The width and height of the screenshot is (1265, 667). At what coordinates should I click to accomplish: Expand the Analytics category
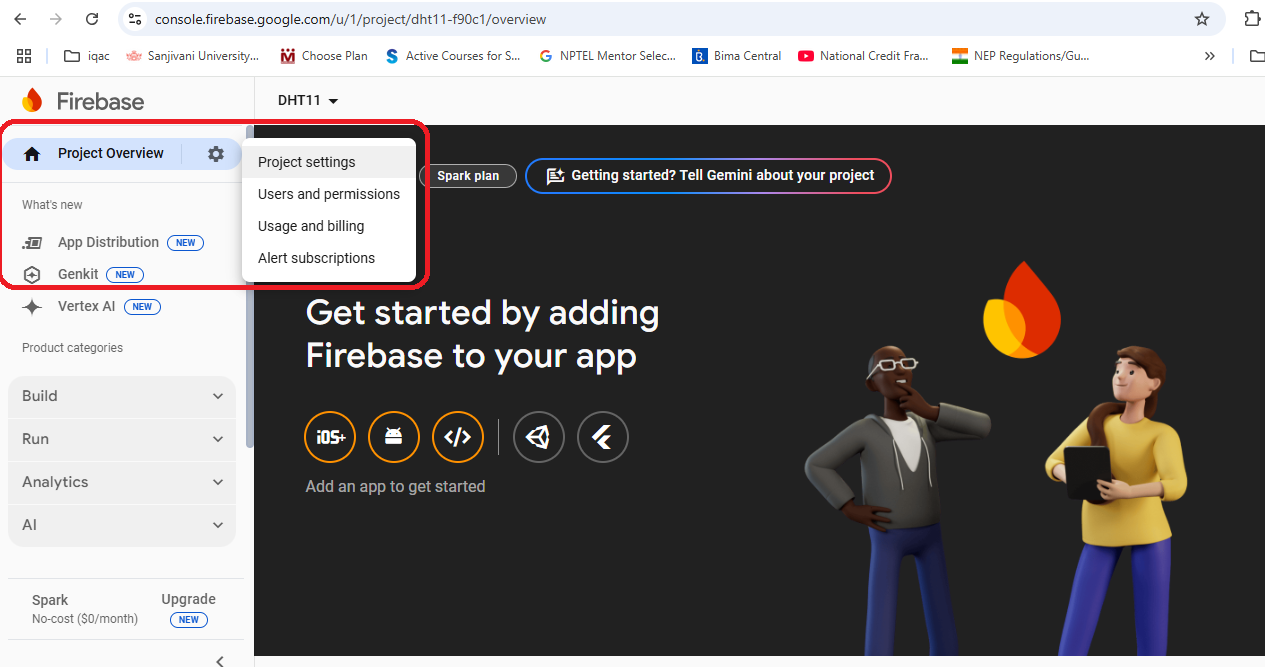pos(122,482)
